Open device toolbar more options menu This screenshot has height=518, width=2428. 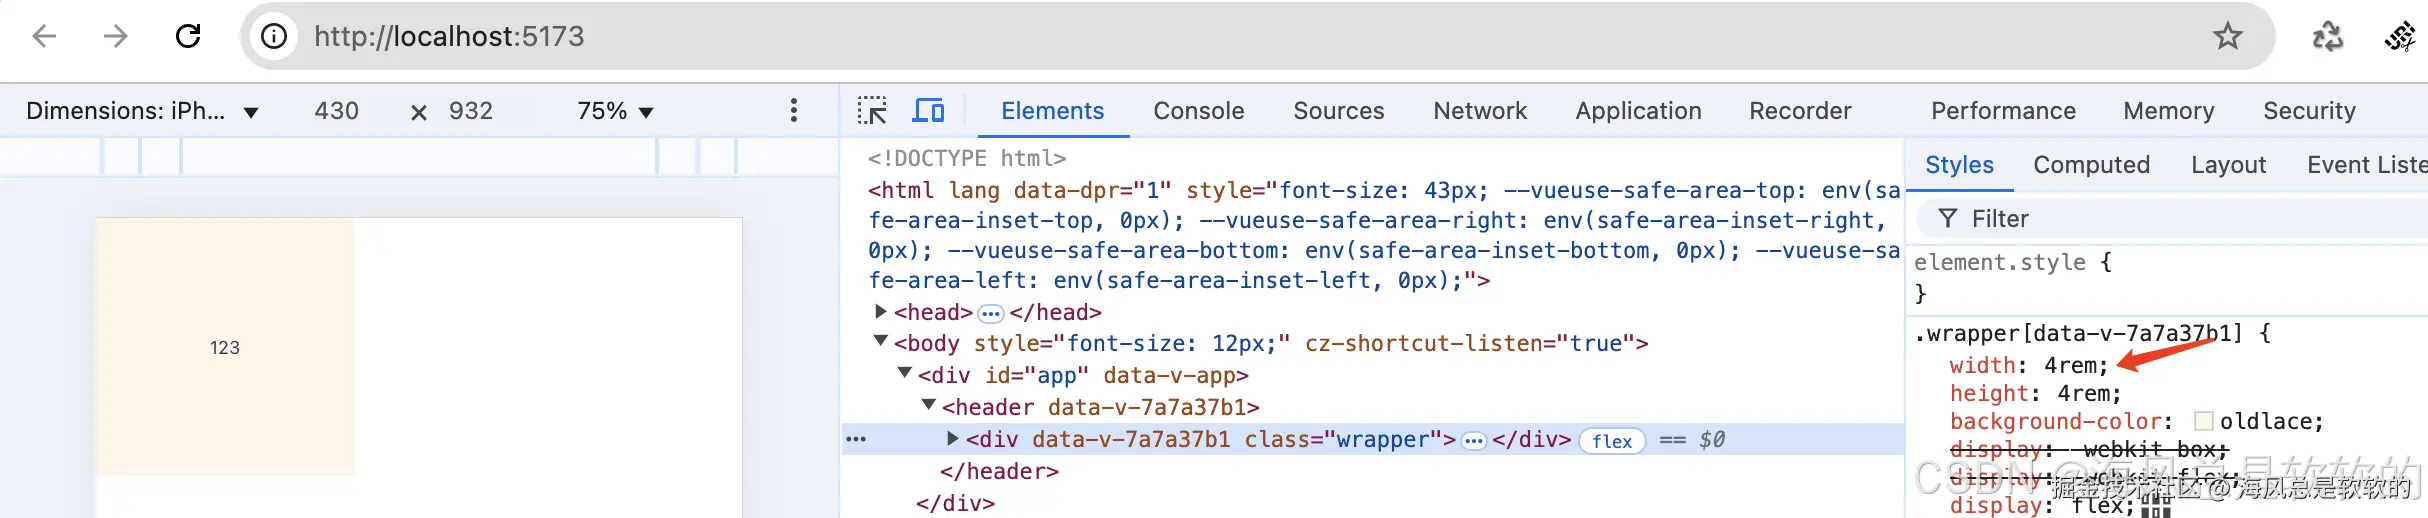794,110
